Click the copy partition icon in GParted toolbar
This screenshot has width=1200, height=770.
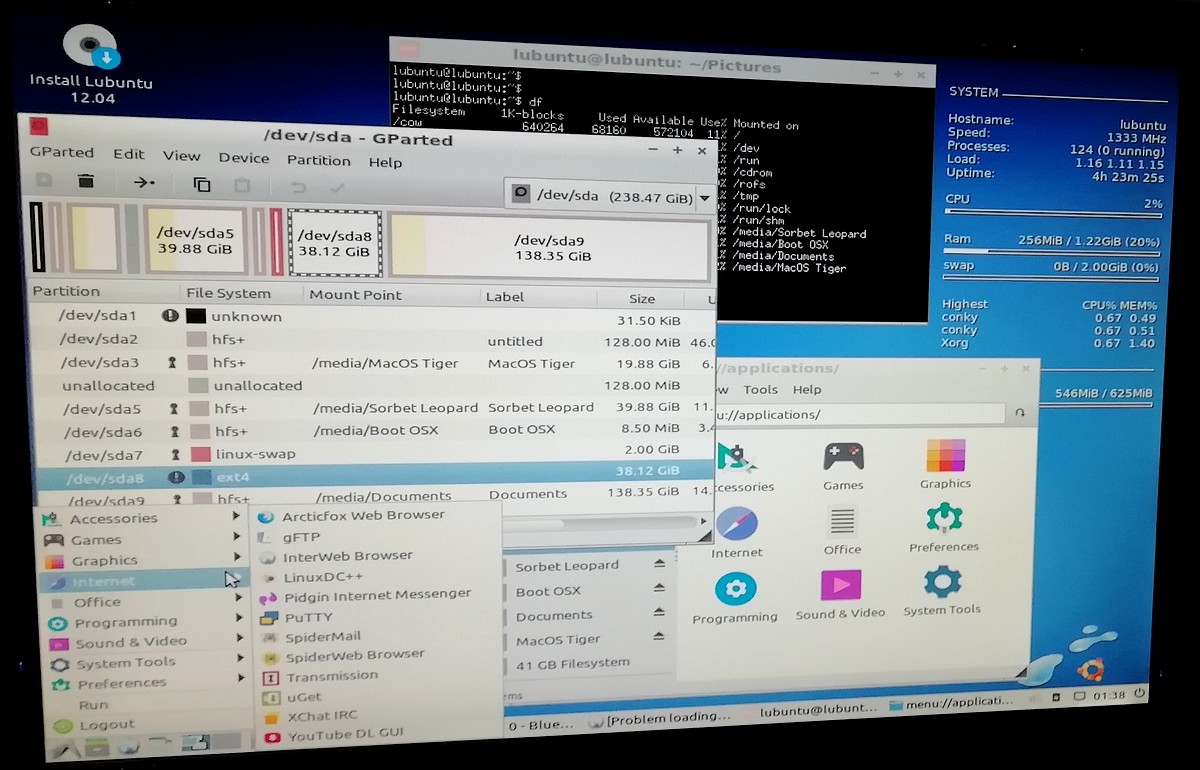(202, 184)
